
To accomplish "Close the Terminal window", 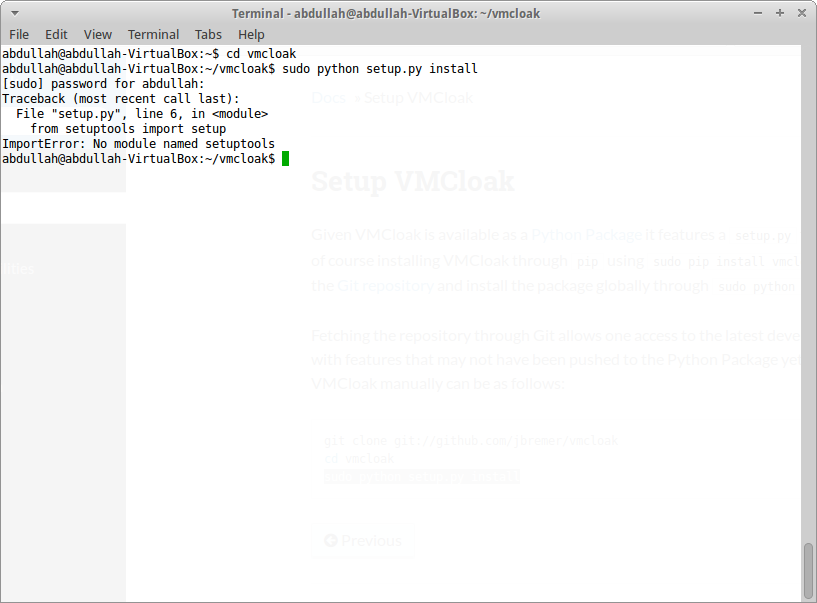I will [802, 13].
